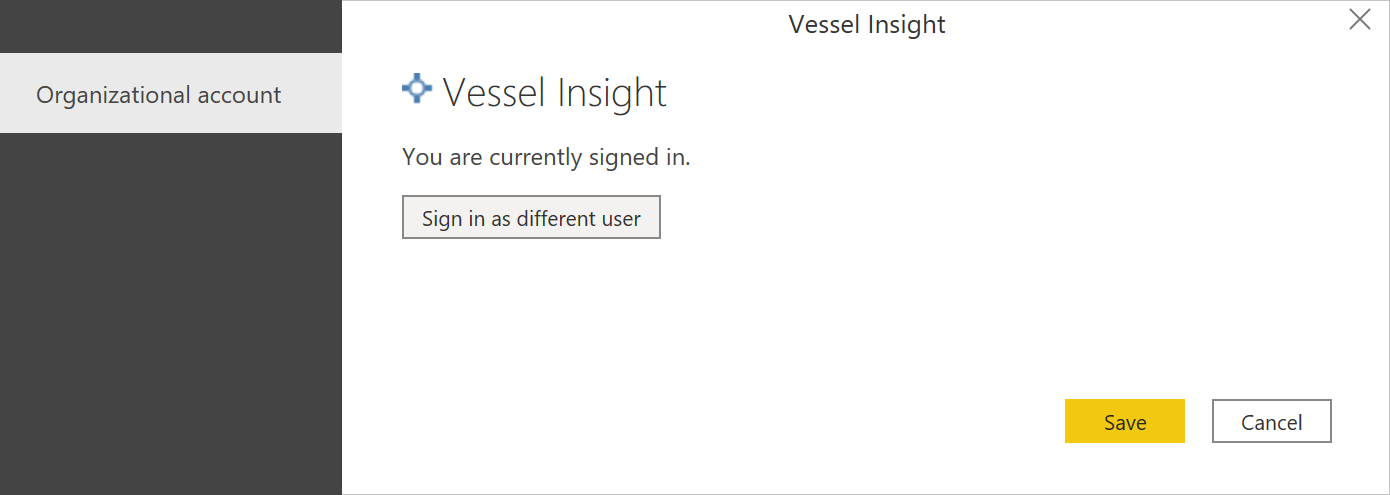
Task: Click the 'You are currently signed in' message
Action: coord(546,157)
